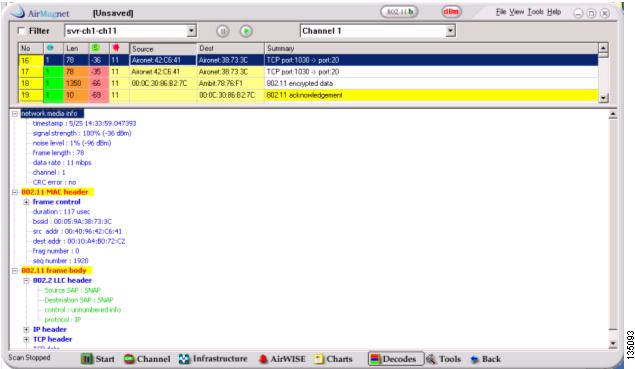Open the Charts screen
635x369 pixels.
click(332, 359)
